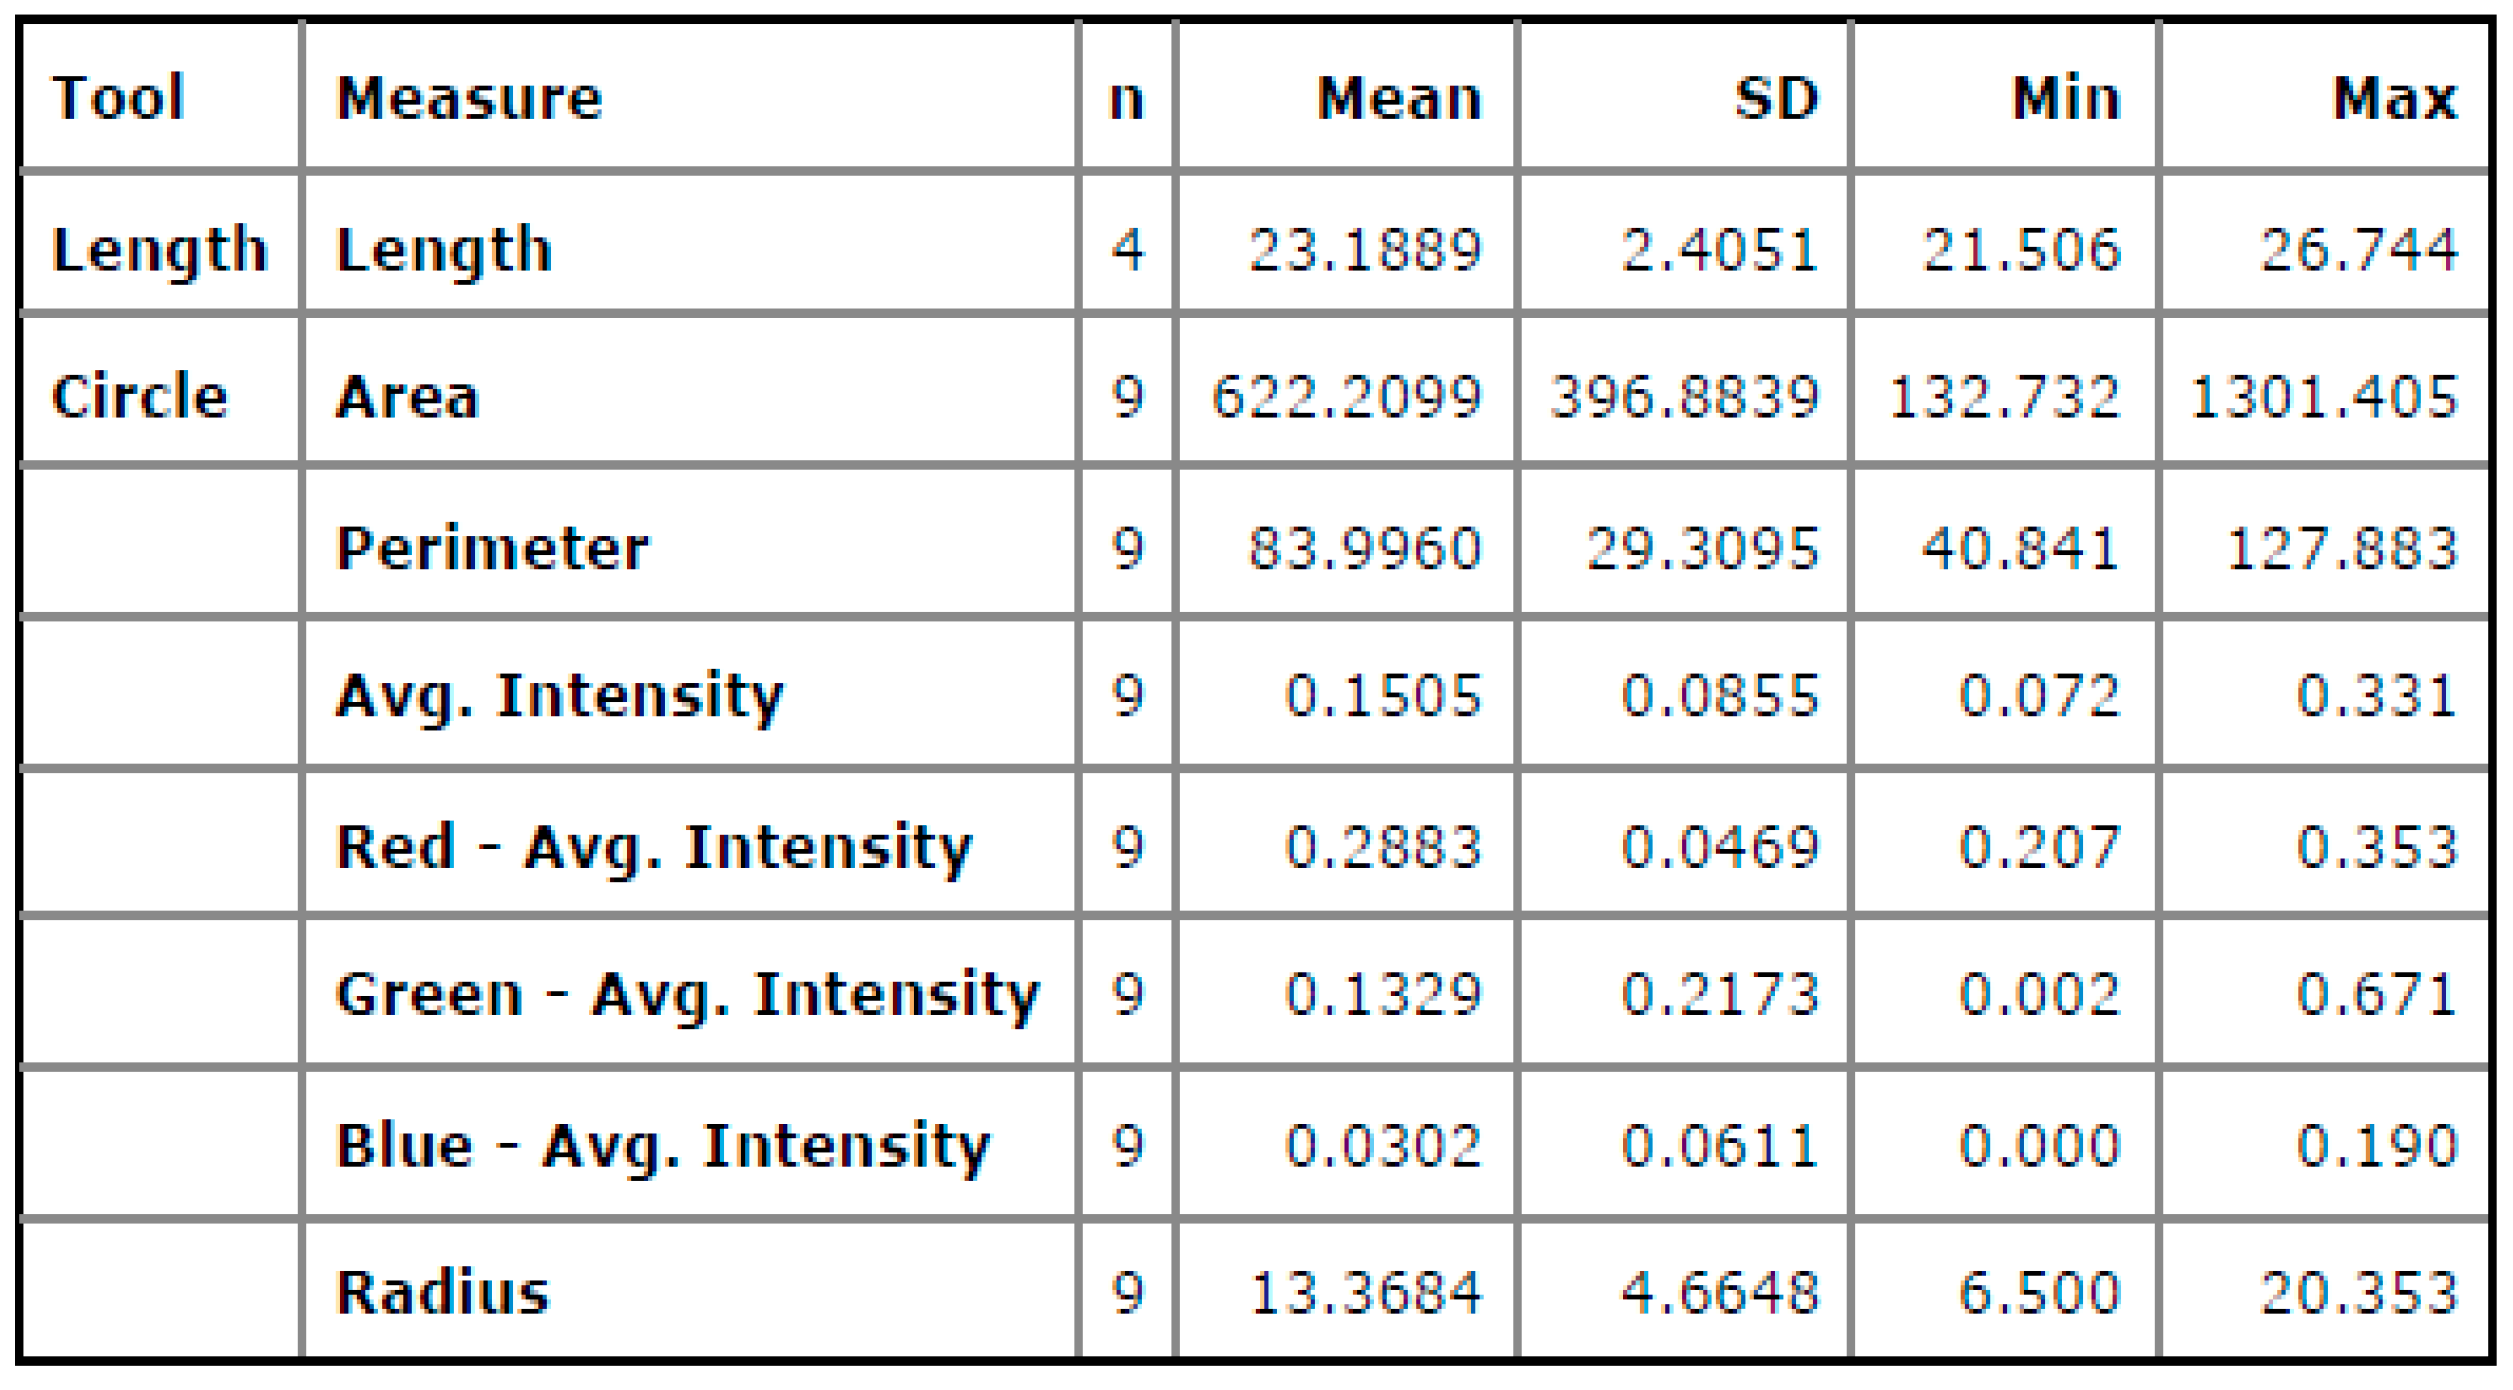Click the SD column header
Screen dimensions: 2513x1390
pos(1776,98)
